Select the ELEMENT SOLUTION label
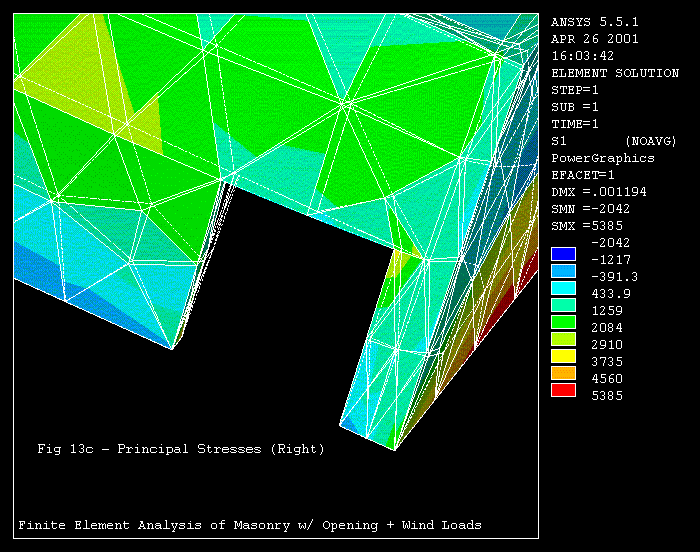This screenshot has height=552, width=700. coord(615,73)
